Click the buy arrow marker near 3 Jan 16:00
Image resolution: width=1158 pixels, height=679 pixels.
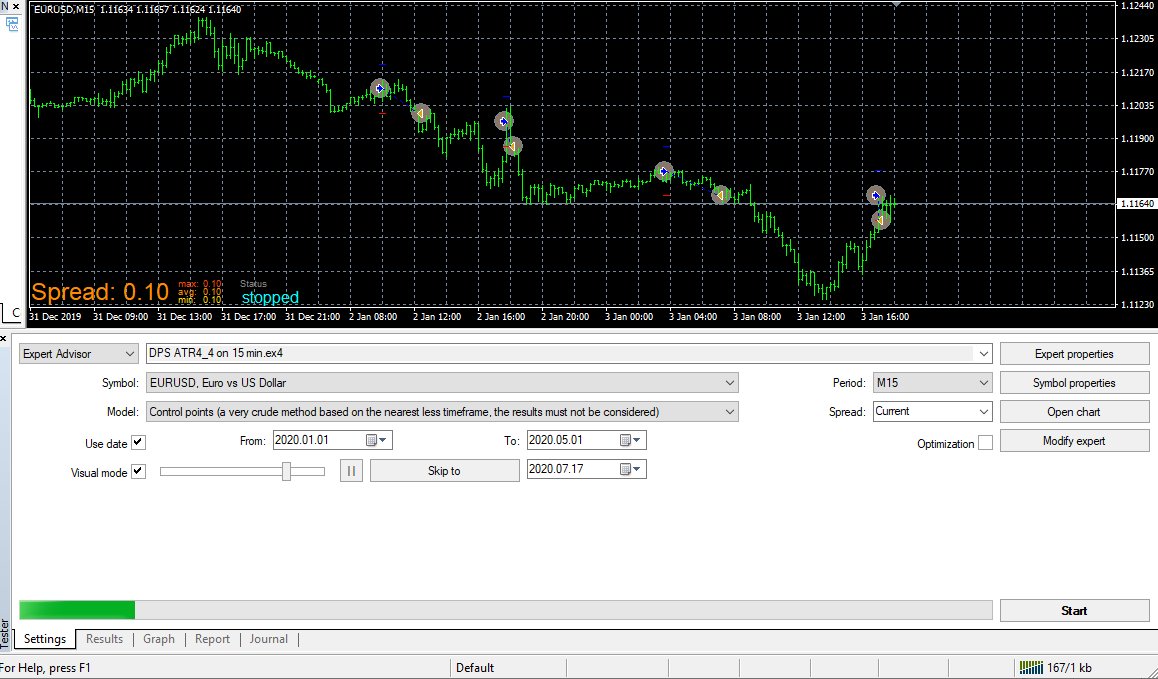point(876,195)
